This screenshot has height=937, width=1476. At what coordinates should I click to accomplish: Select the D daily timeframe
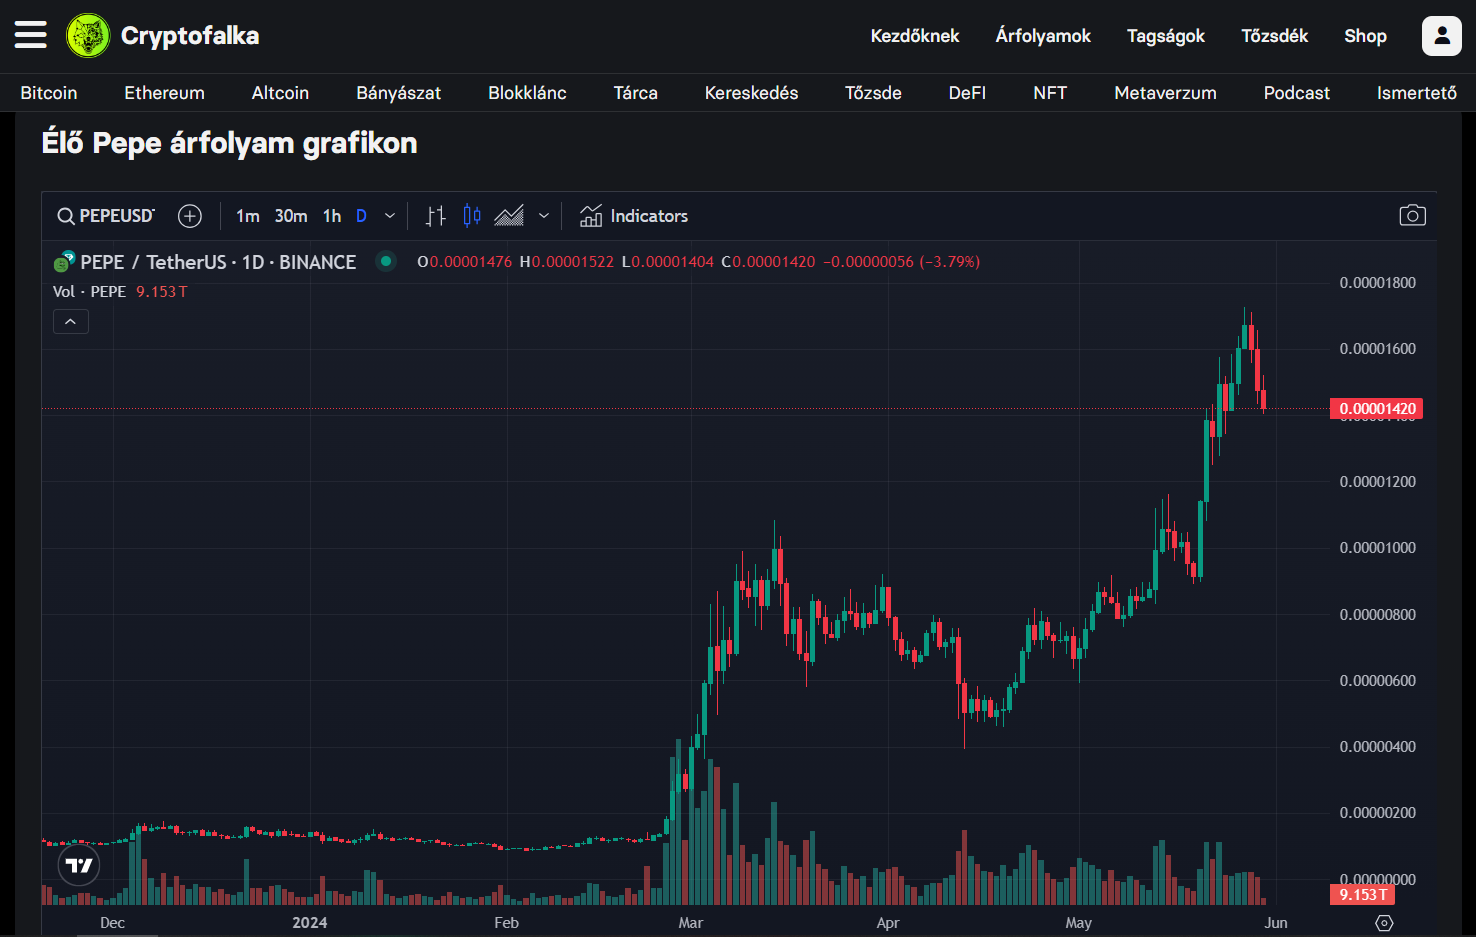(x=361, y=216)
